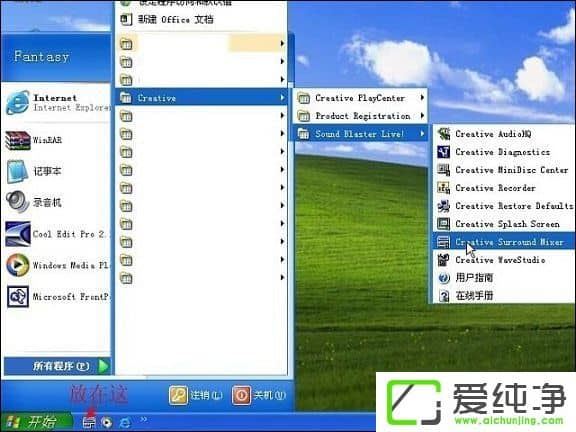Open Creative AudioHQ icon
Screen dimensions: 576x432
tap(444, 134)
